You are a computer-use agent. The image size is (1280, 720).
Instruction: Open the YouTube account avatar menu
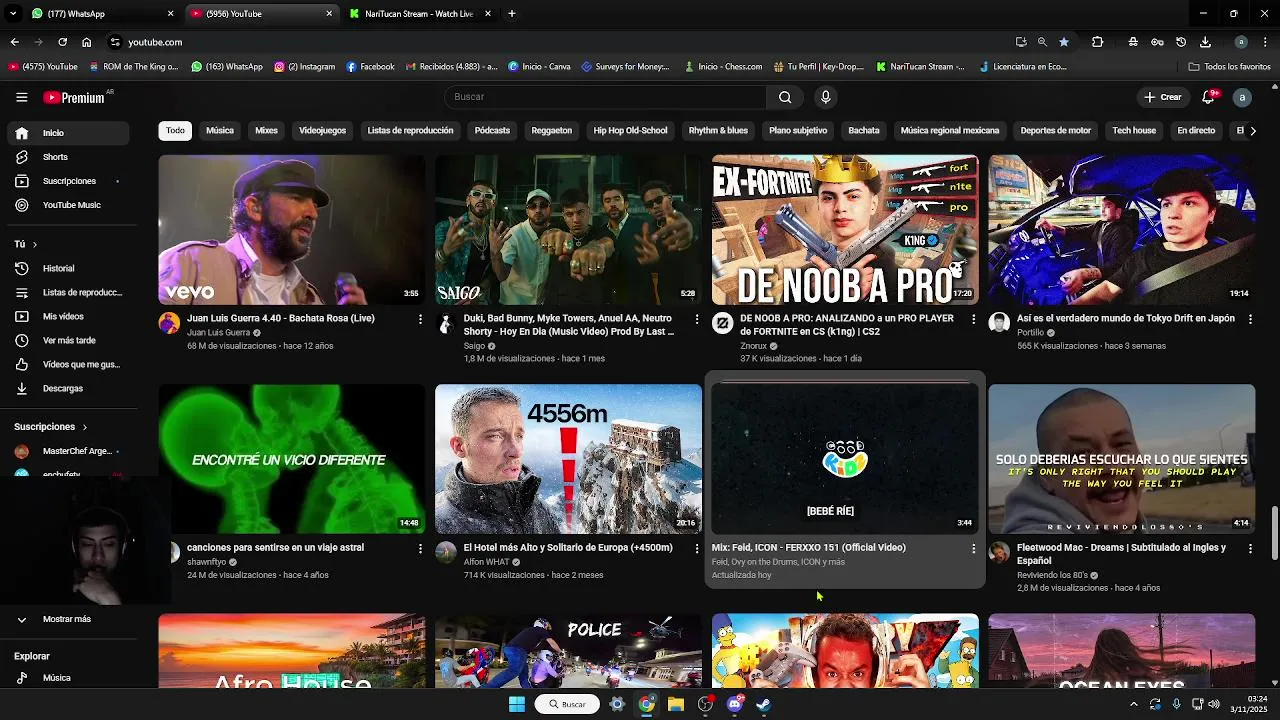click(x=1242, y=97)
